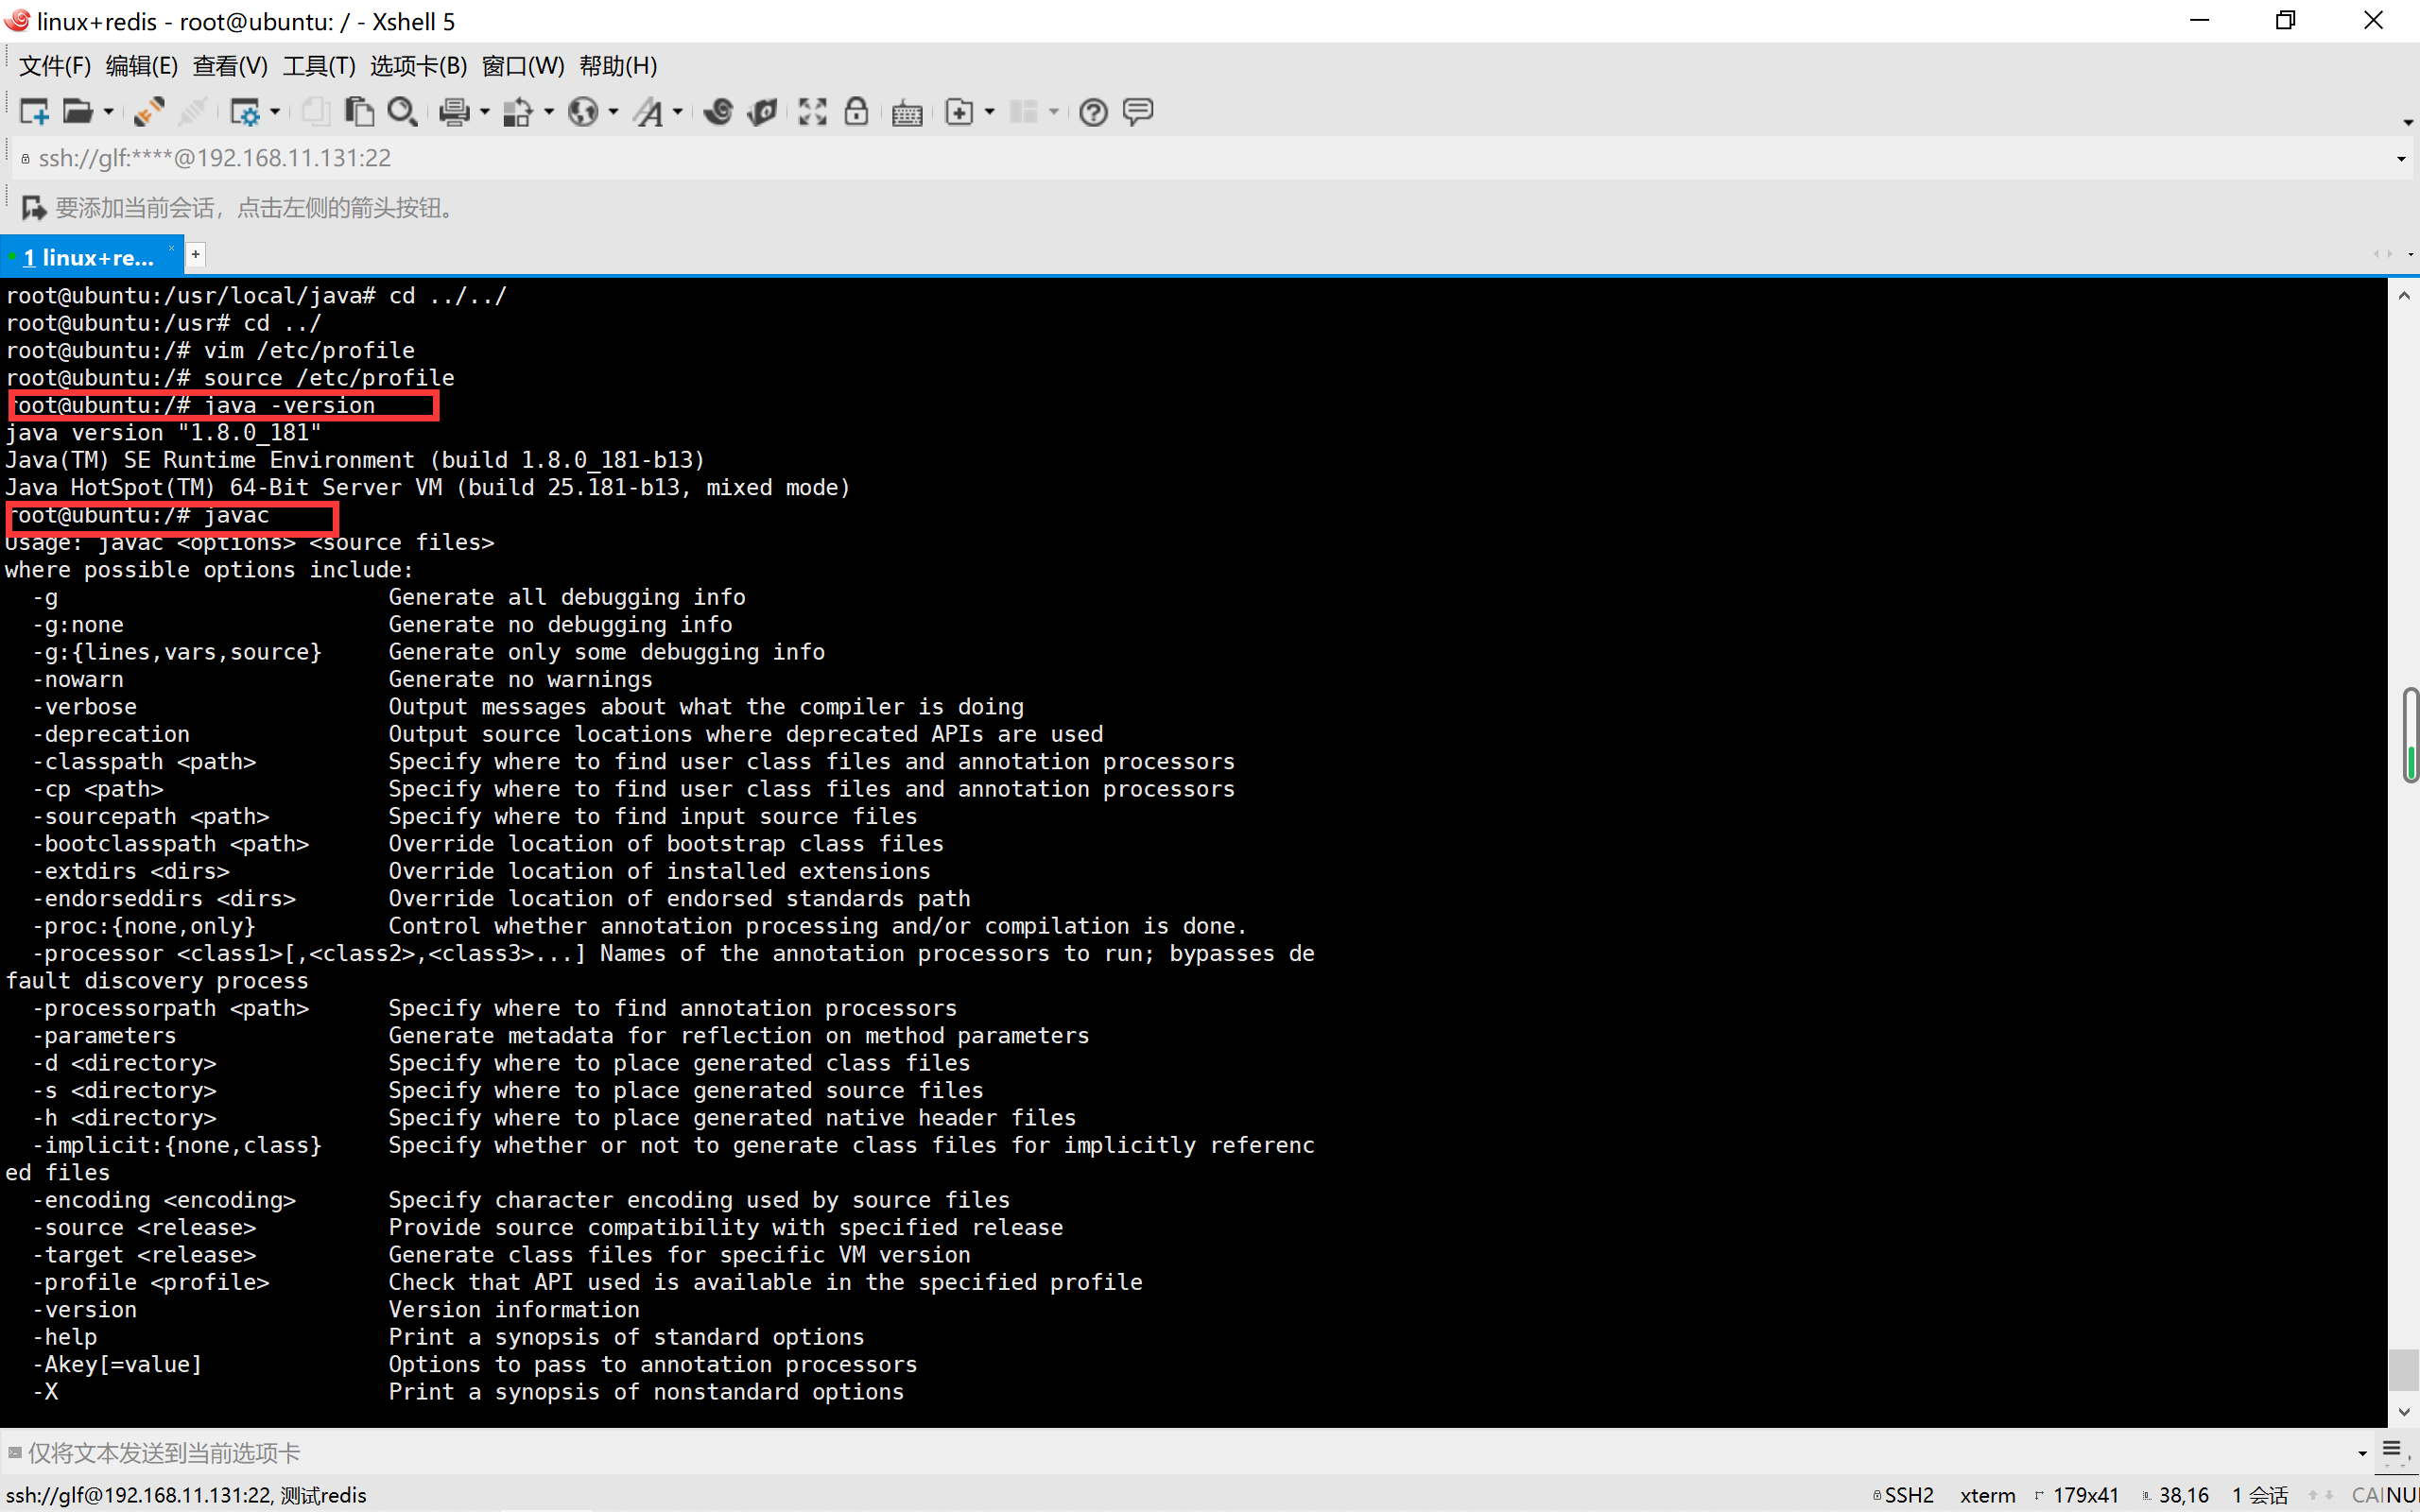Expand the Open sessions folder dropdown arrow
The width and height of the screenshot is (2420, 1512).
[108, 112]
